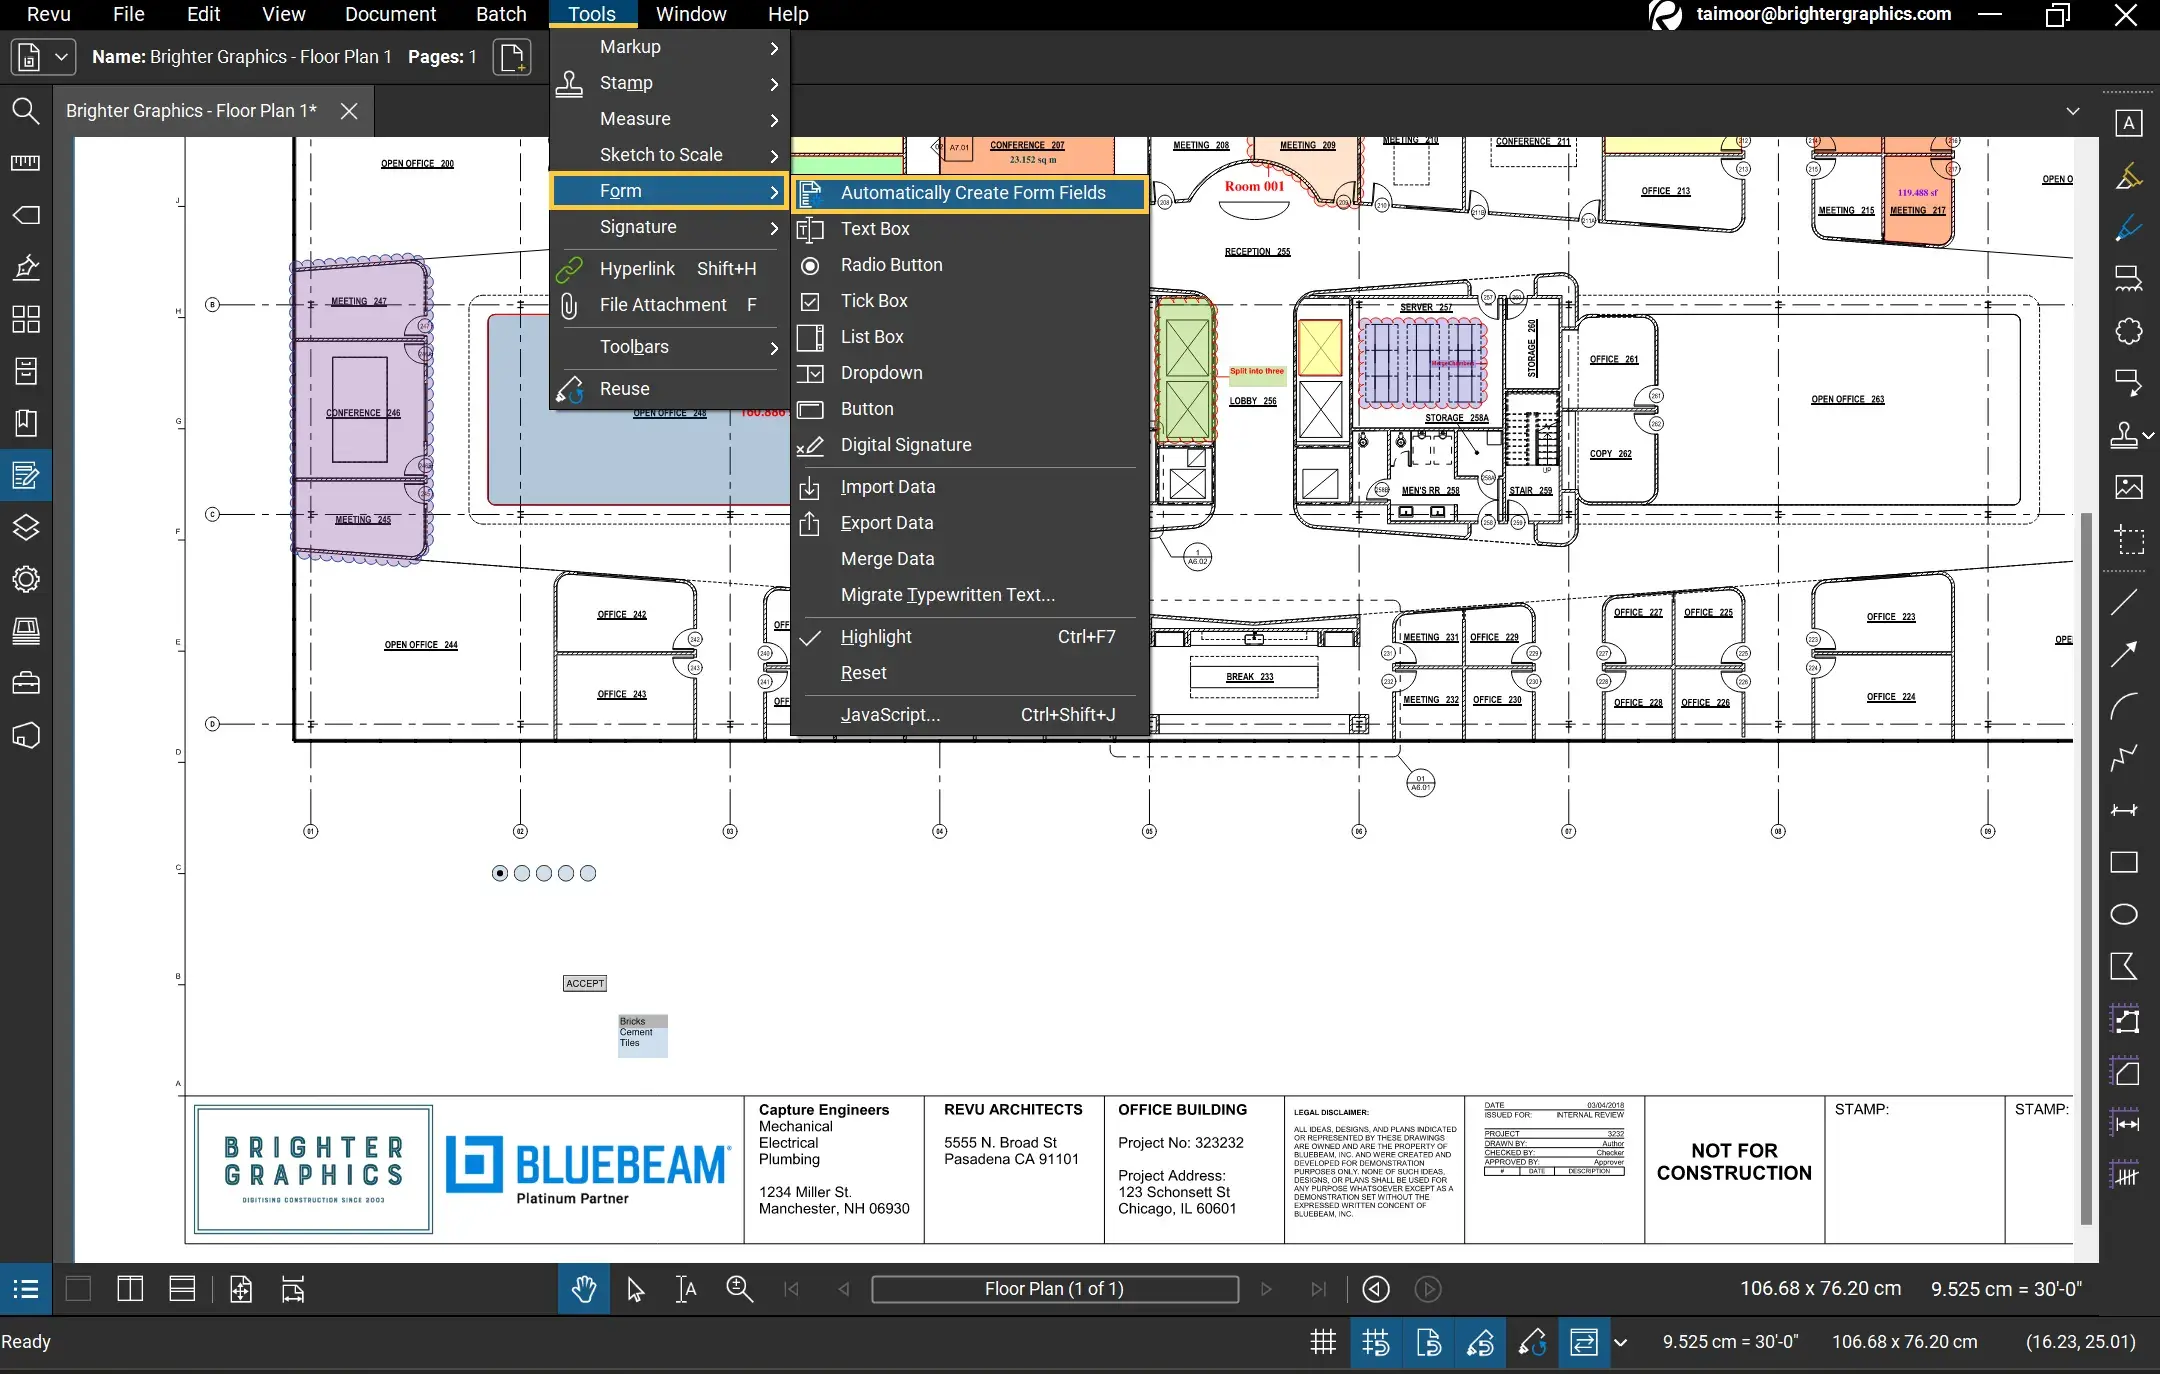Expand the Signature submenu
Image resolution: width=2160 pixels, height=1374 pixels.
pyautogui.click(x=668, y=227)
